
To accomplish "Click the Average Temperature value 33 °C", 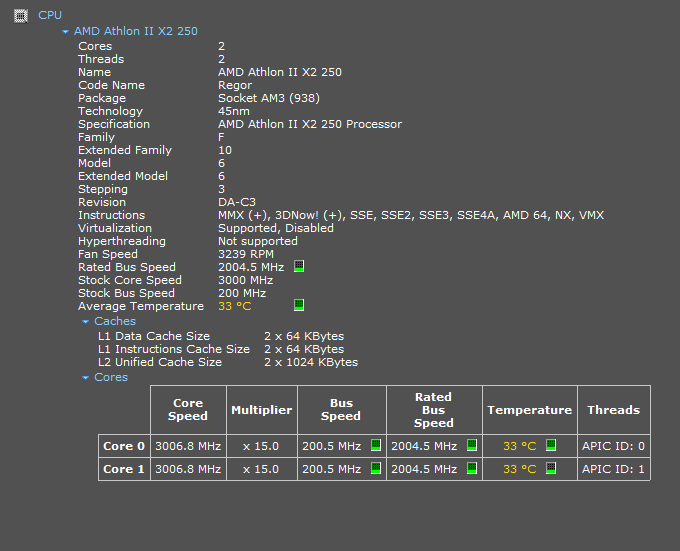I will point(235,306).
